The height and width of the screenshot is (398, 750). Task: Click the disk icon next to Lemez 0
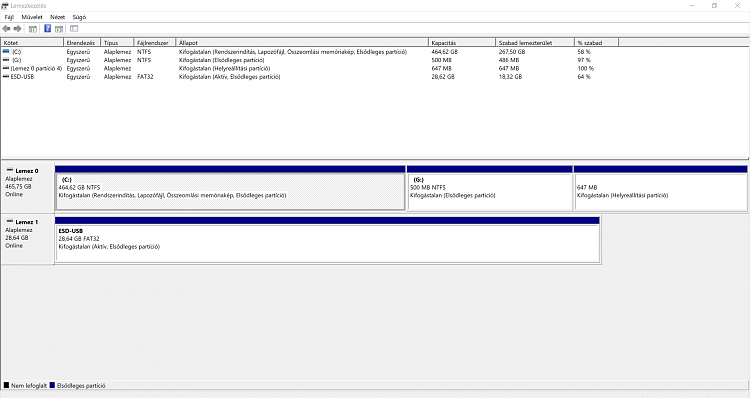tap(10, 170)
